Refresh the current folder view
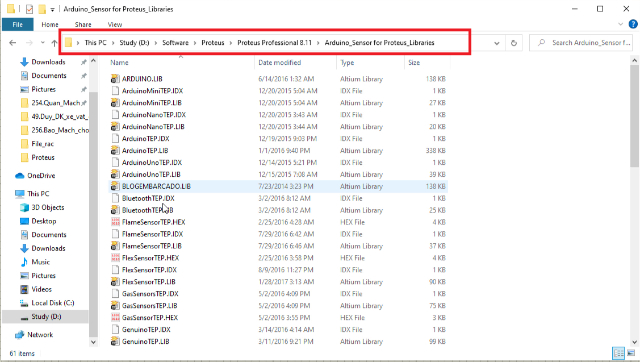 pyautogui.click(x=513, y=42)
